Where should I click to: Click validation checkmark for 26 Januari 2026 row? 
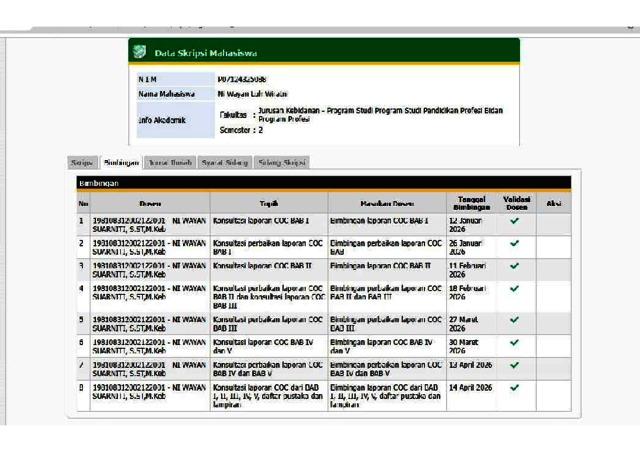(x=515, y=243)
